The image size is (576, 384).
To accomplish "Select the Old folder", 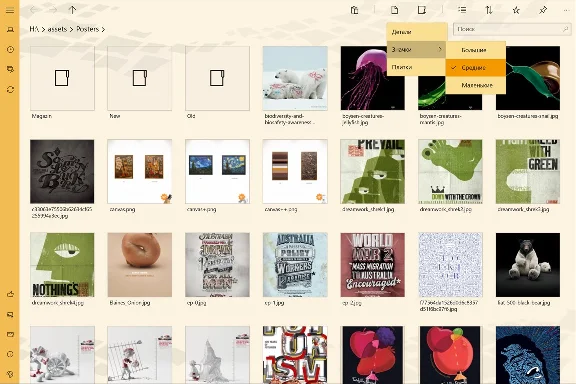I will 217,78.
